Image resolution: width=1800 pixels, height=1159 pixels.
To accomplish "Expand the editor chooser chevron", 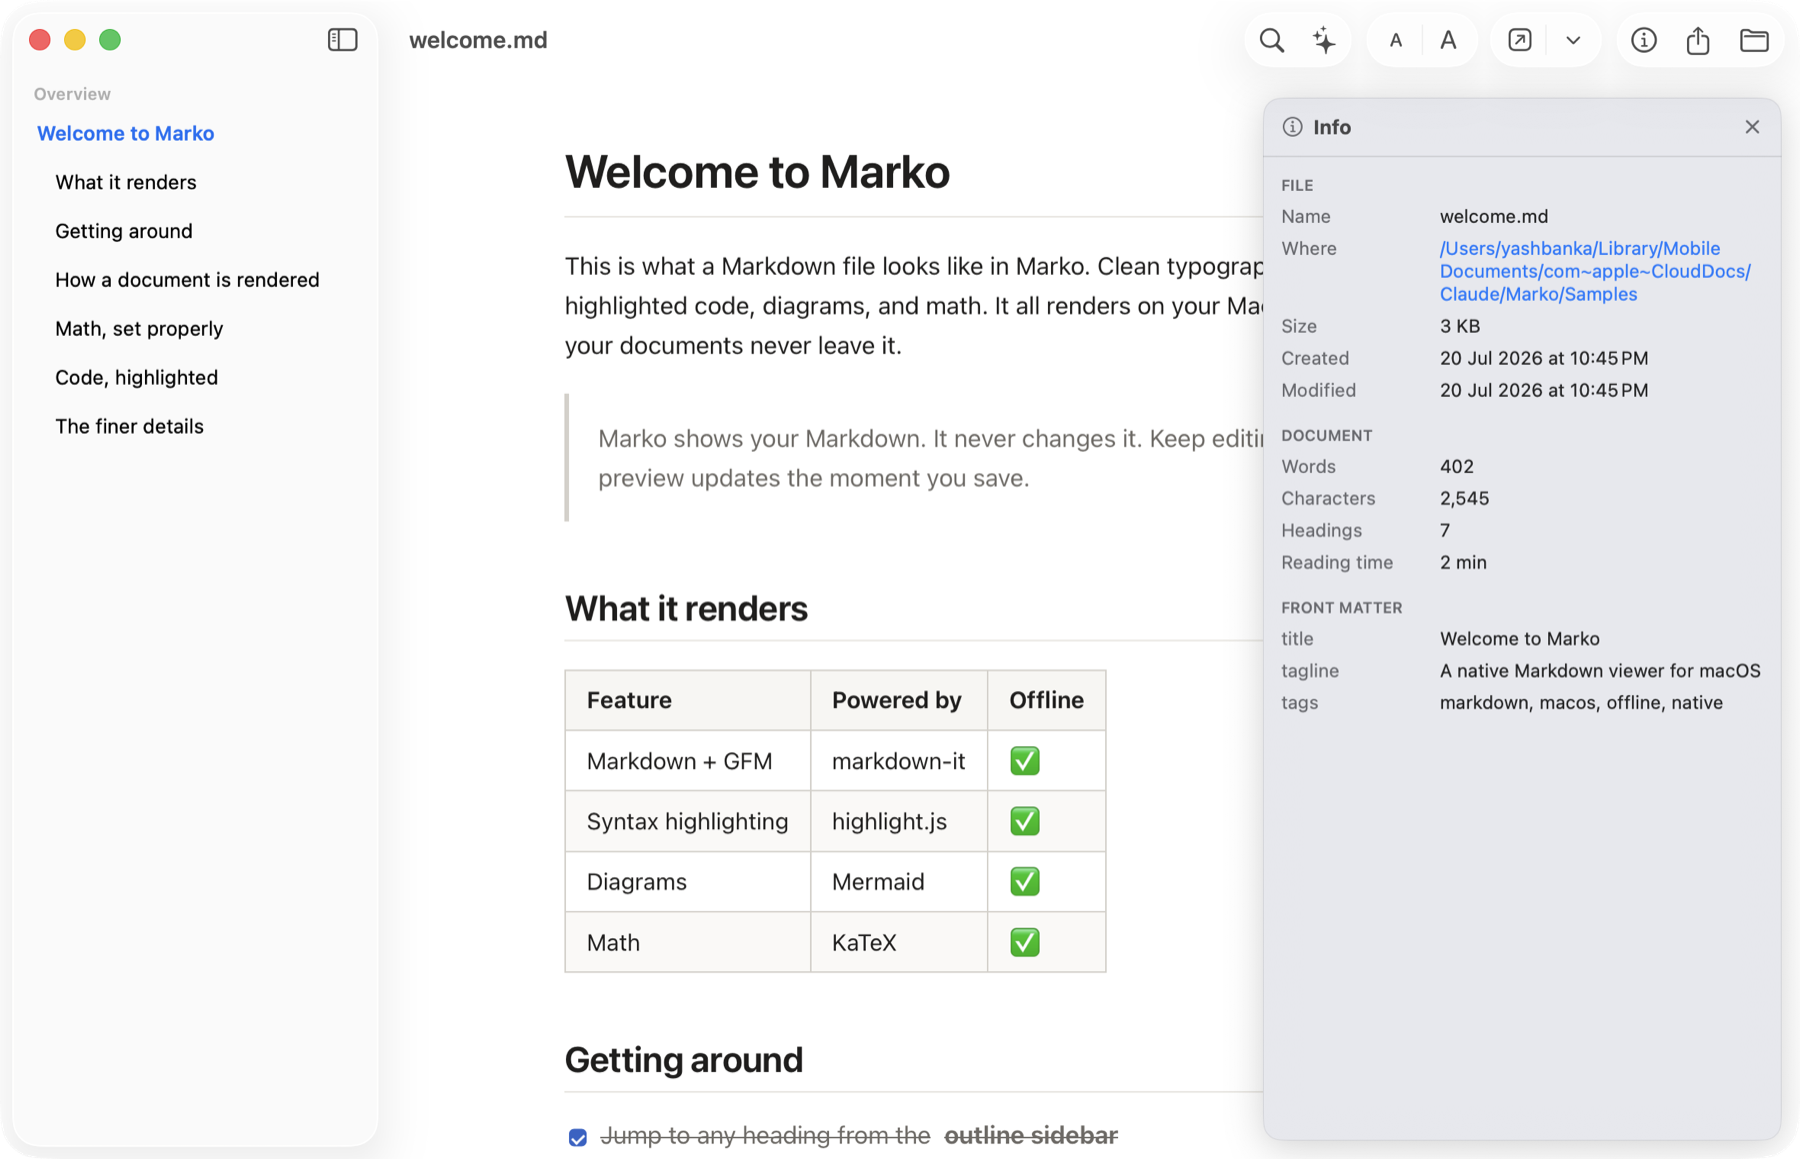I will pos(1573,40).
